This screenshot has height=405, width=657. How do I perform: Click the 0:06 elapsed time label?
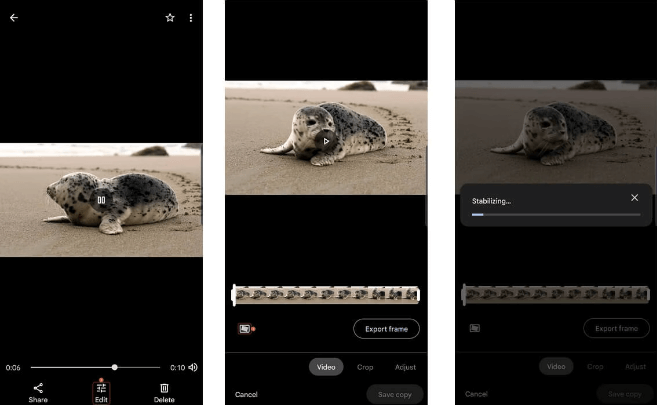[13, 368]
